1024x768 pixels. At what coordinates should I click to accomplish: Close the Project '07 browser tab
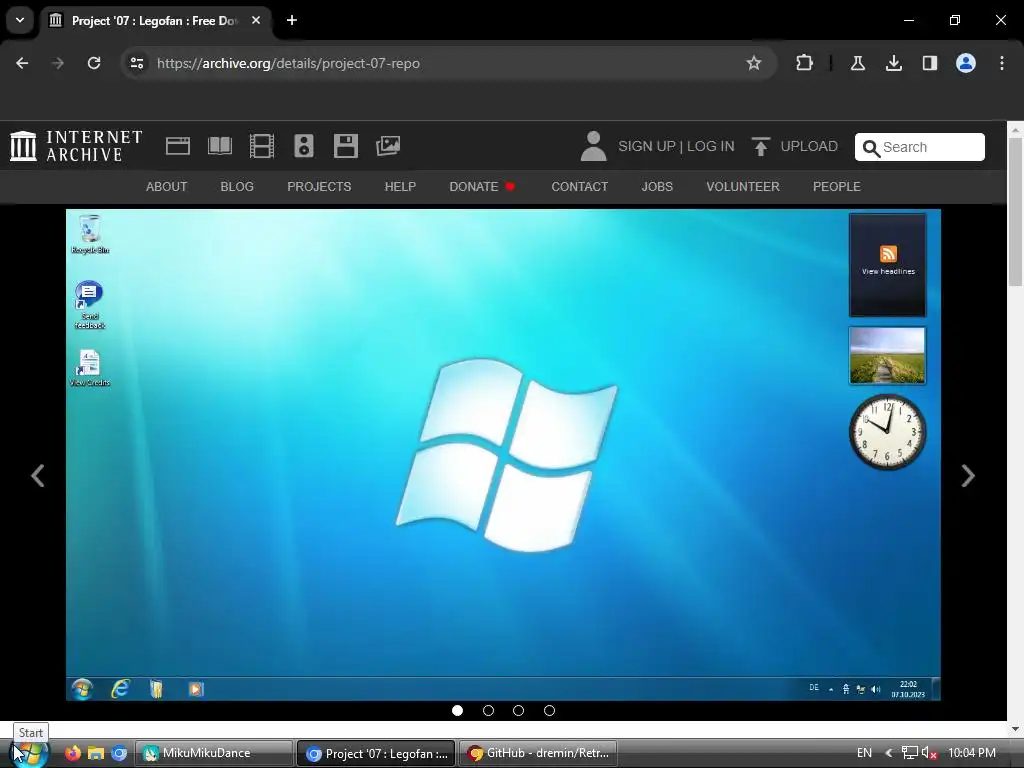[256, 20]
